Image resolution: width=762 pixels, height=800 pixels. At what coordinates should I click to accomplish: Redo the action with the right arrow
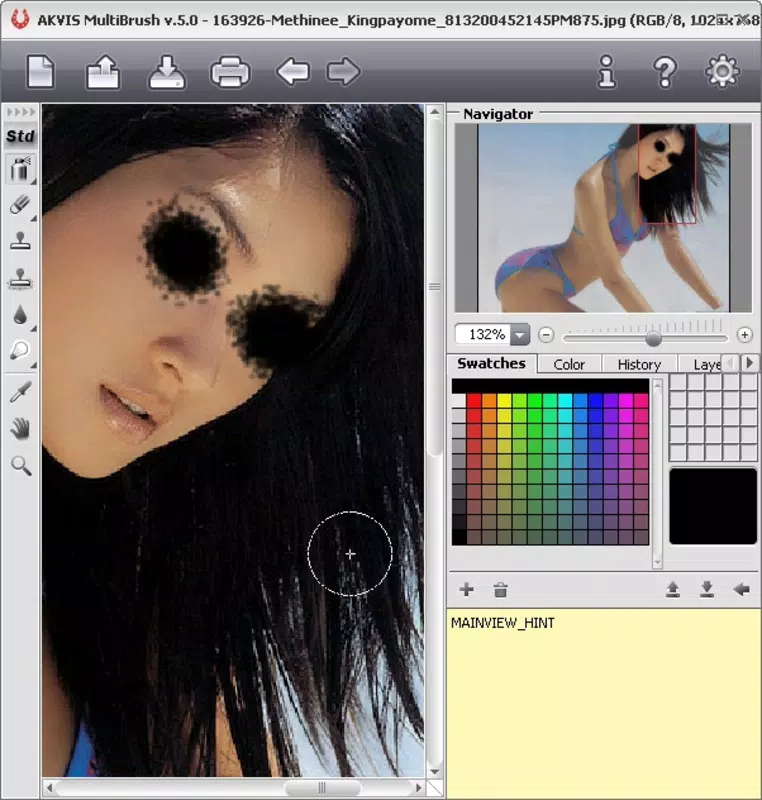point(343,71)
